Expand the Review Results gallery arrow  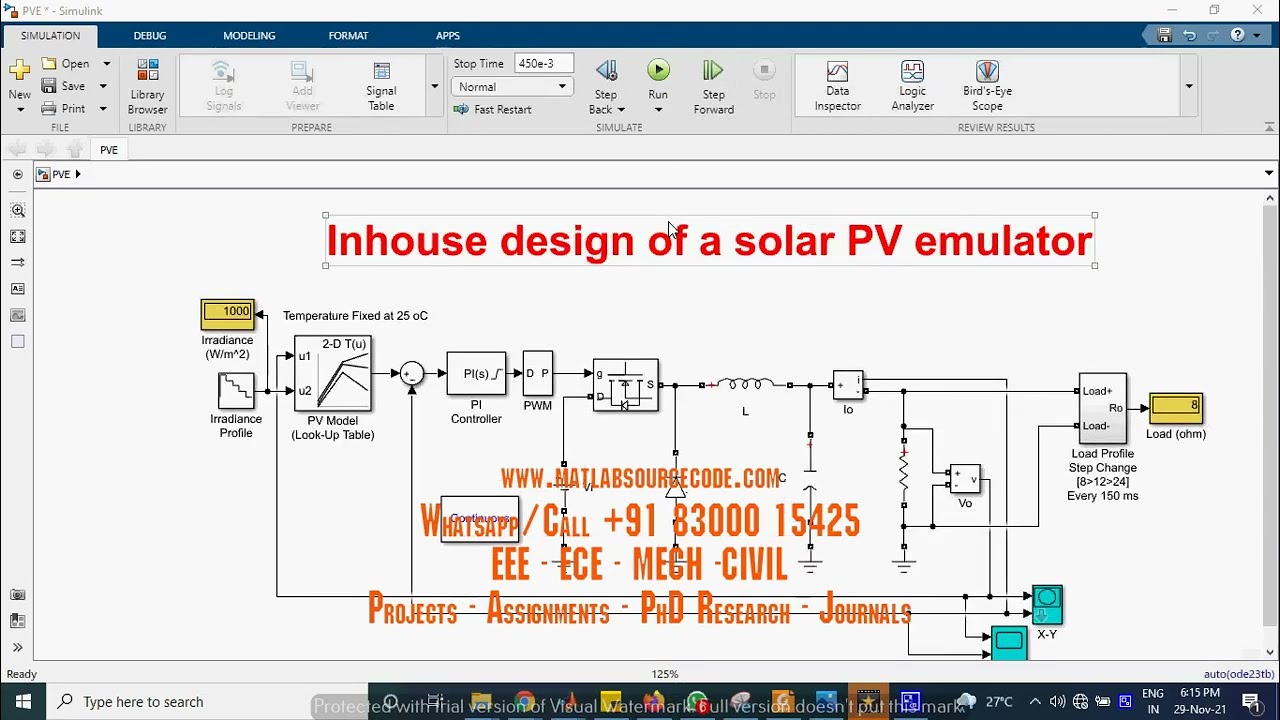1189,87
